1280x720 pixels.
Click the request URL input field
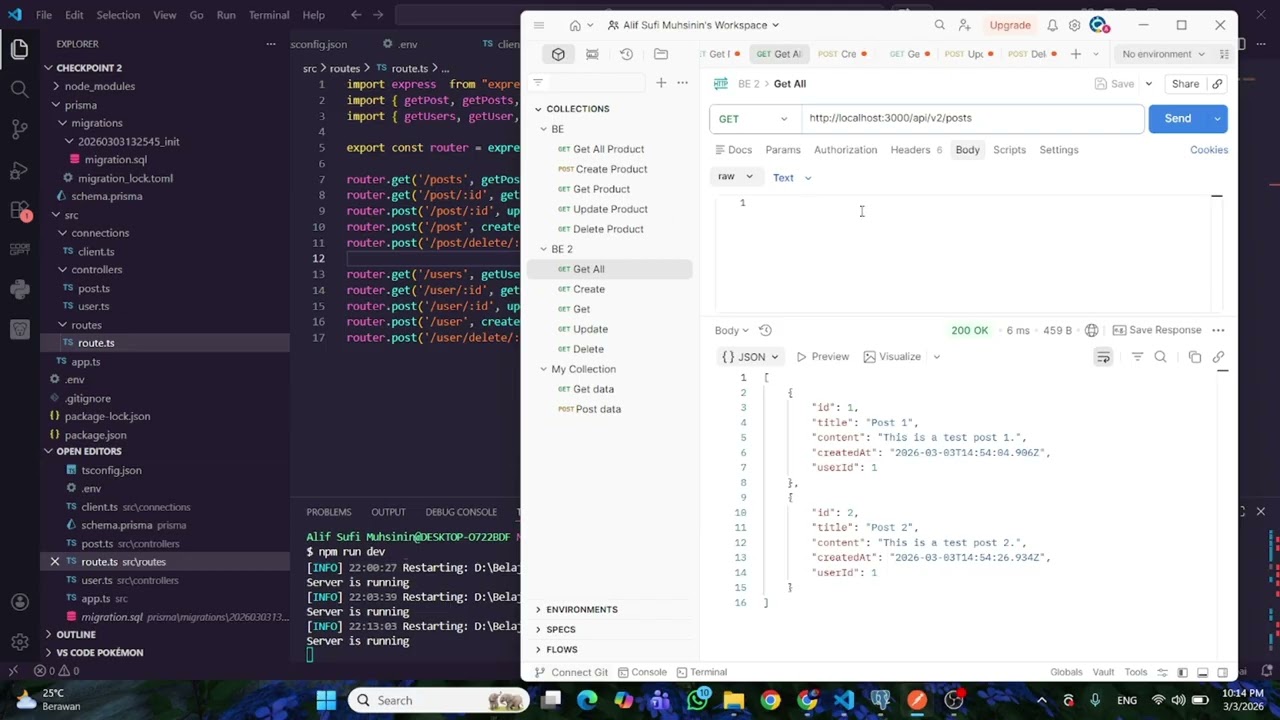click(972, 118)
